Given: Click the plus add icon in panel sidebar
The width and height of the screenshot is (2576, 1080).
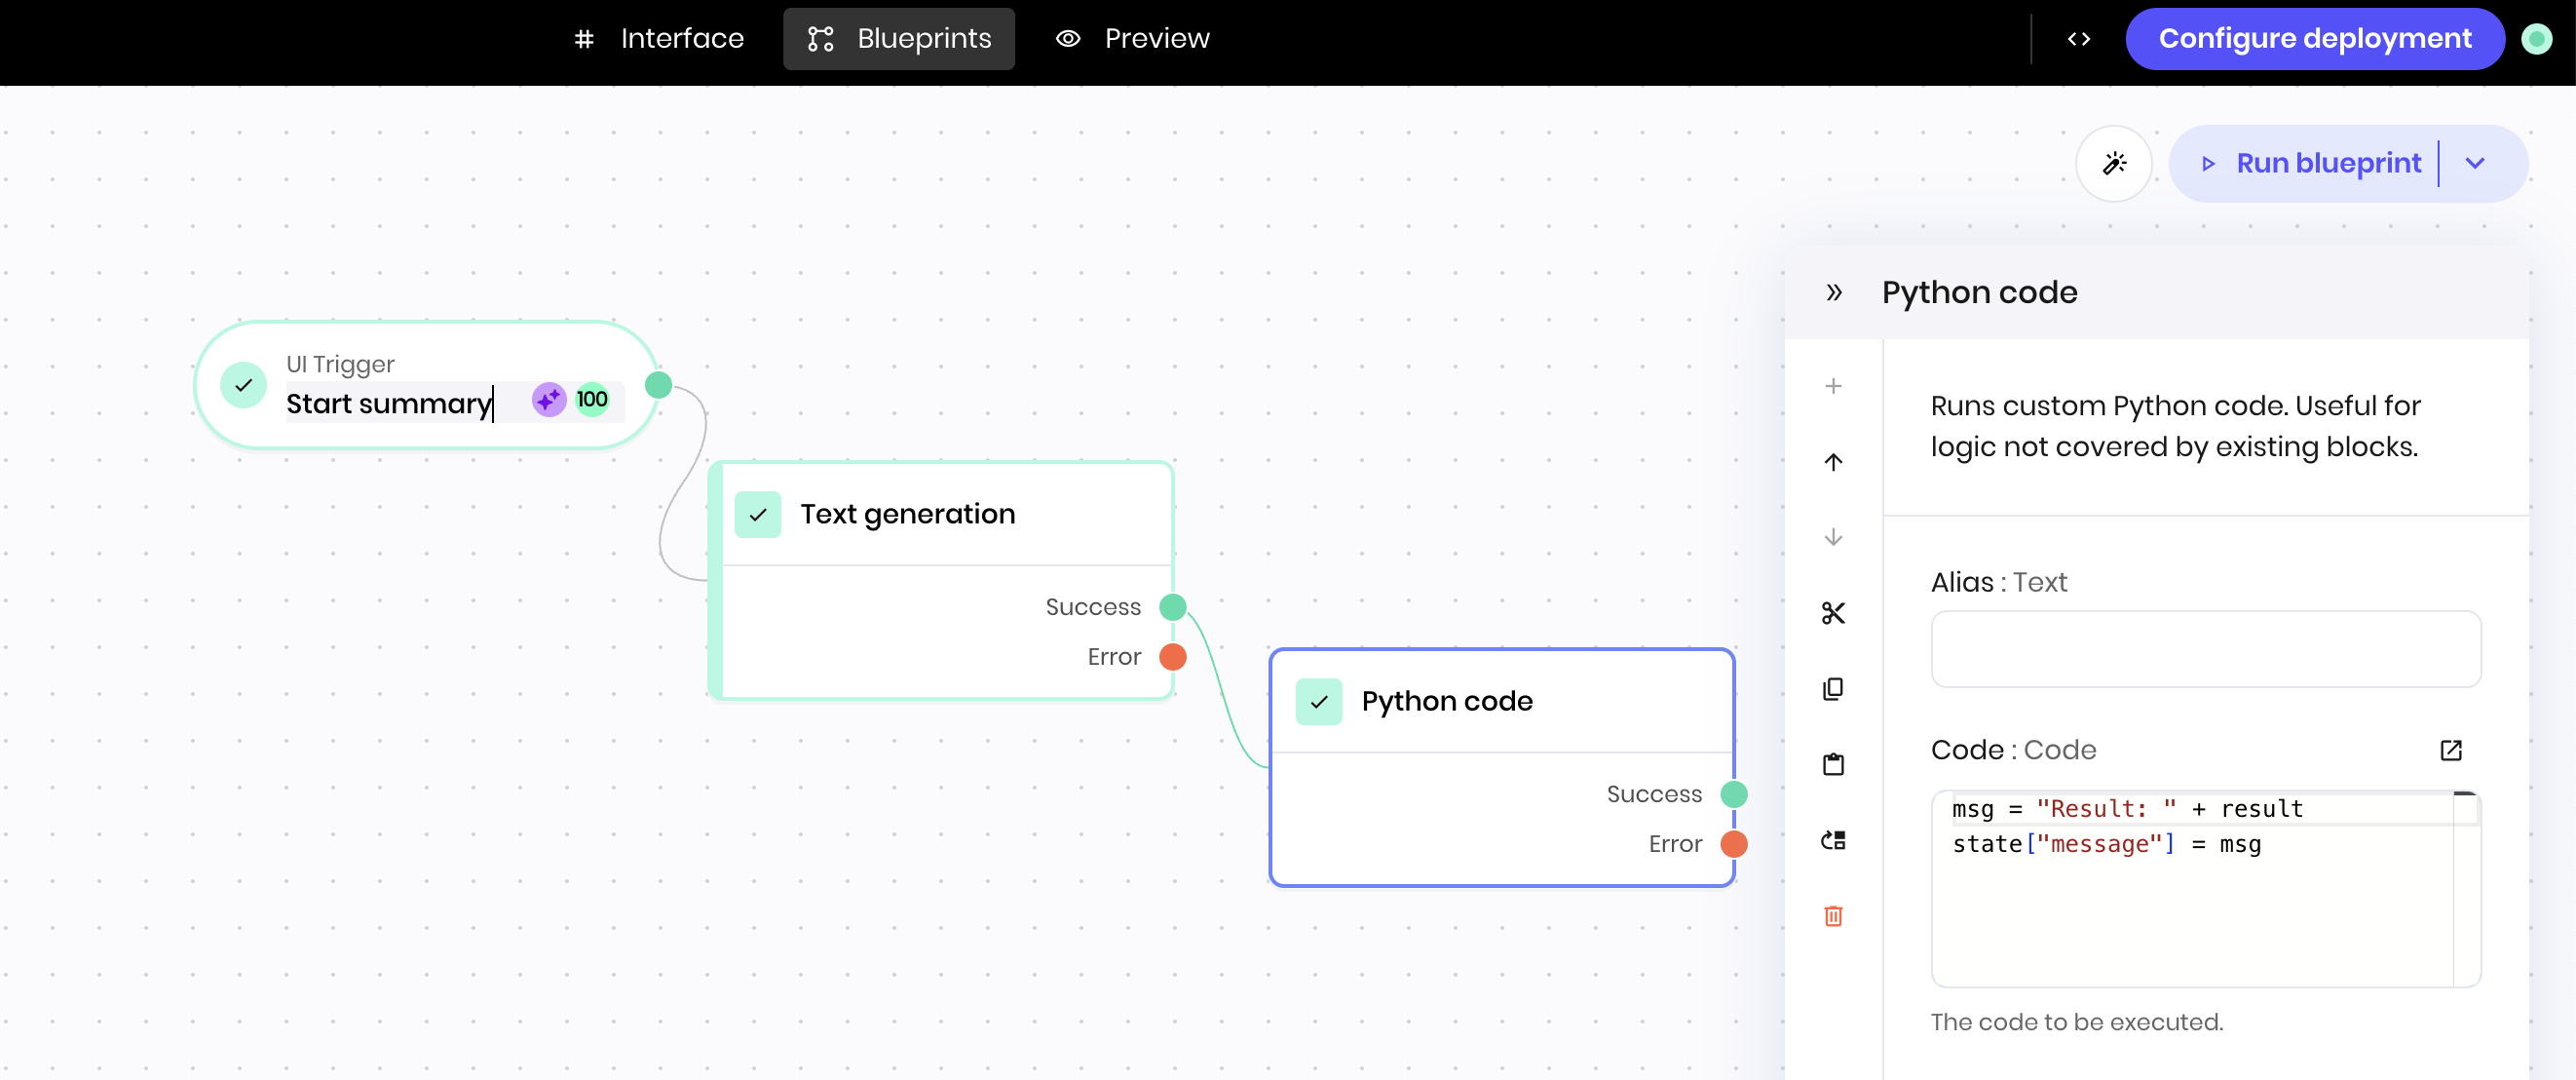Looking at the screenshot, I should pyautogui.click(x=1832, y=386).
